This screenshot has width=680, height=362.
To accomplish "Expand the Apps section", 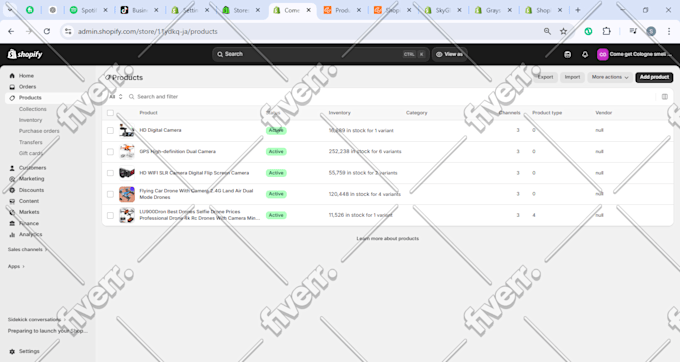I will [16, 267].
